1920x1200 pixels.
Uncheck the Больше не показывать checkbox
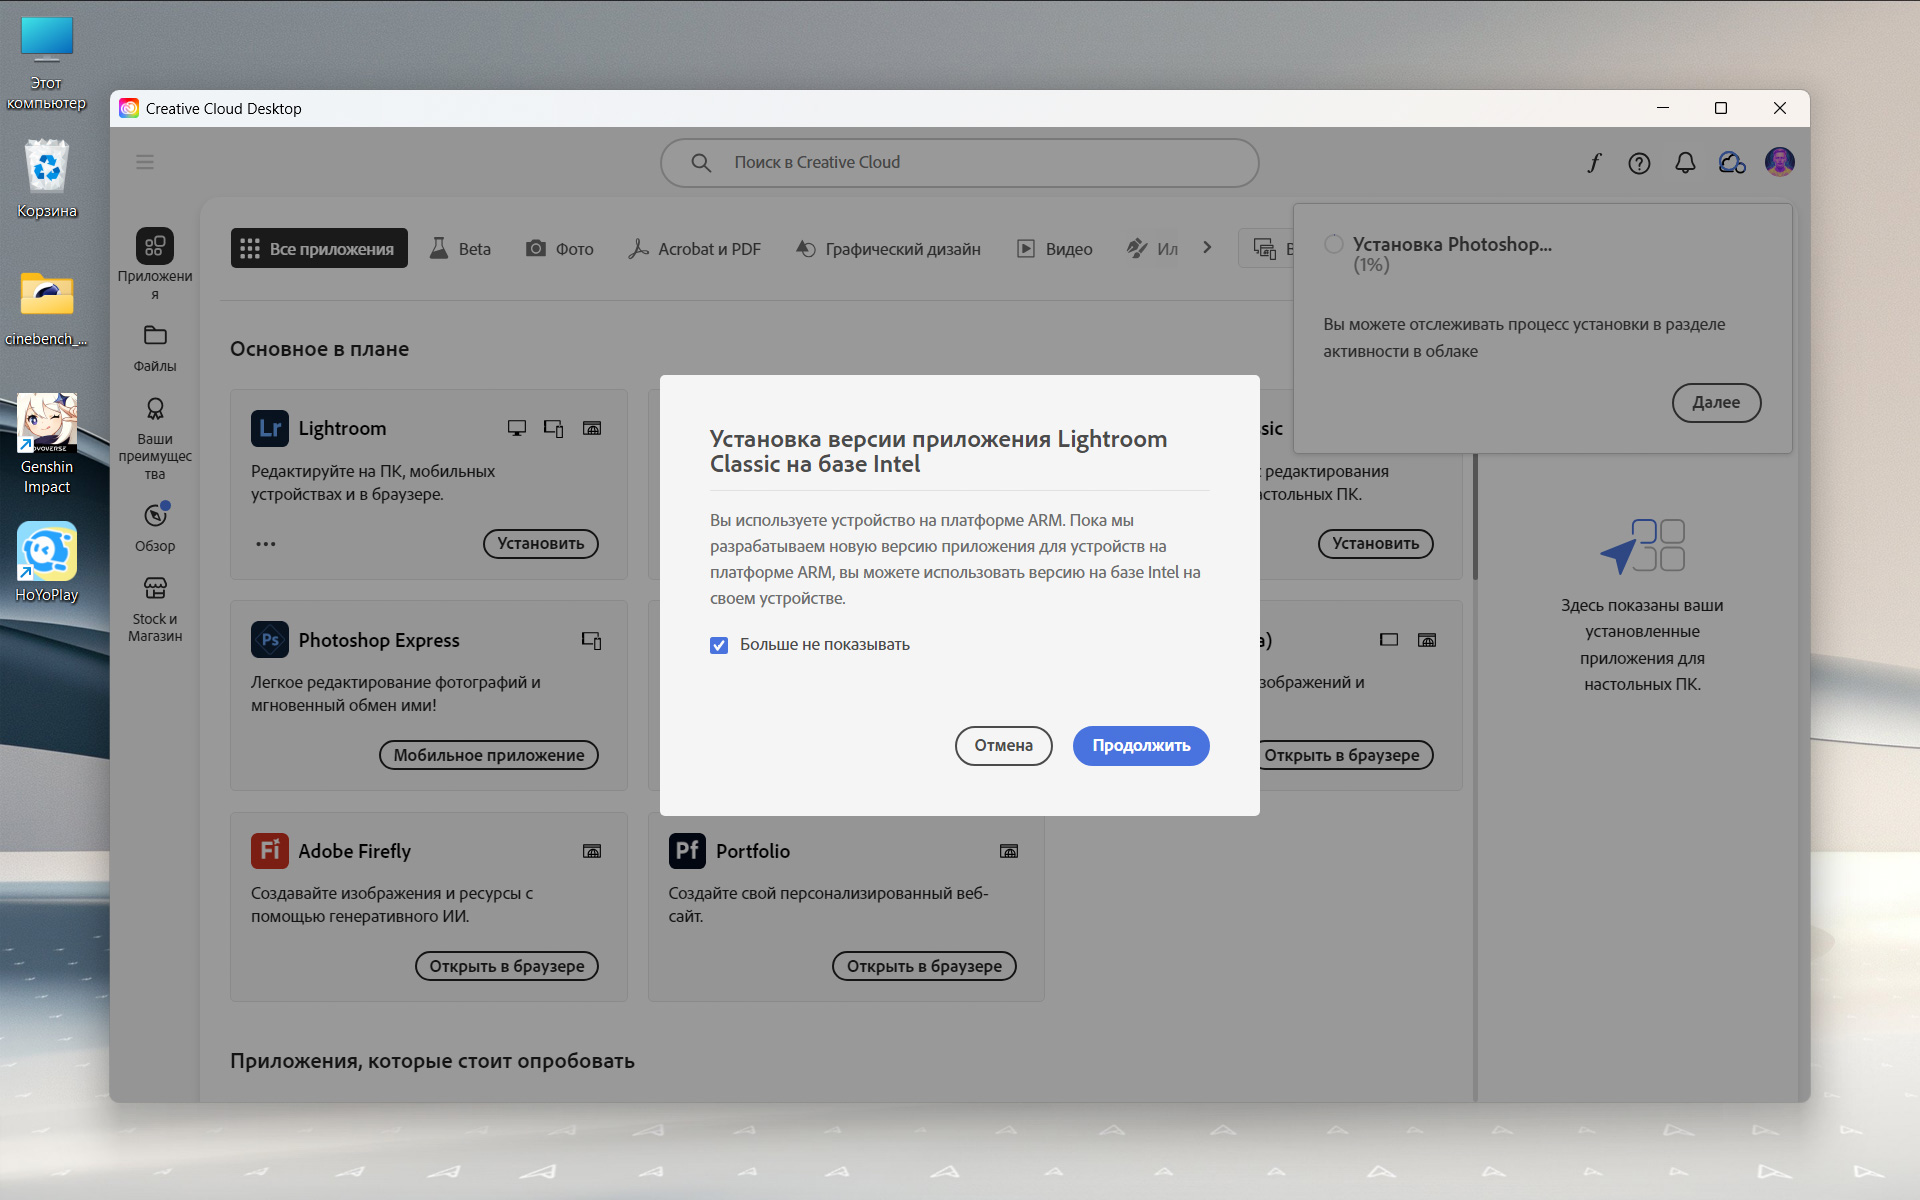(719, 645)
